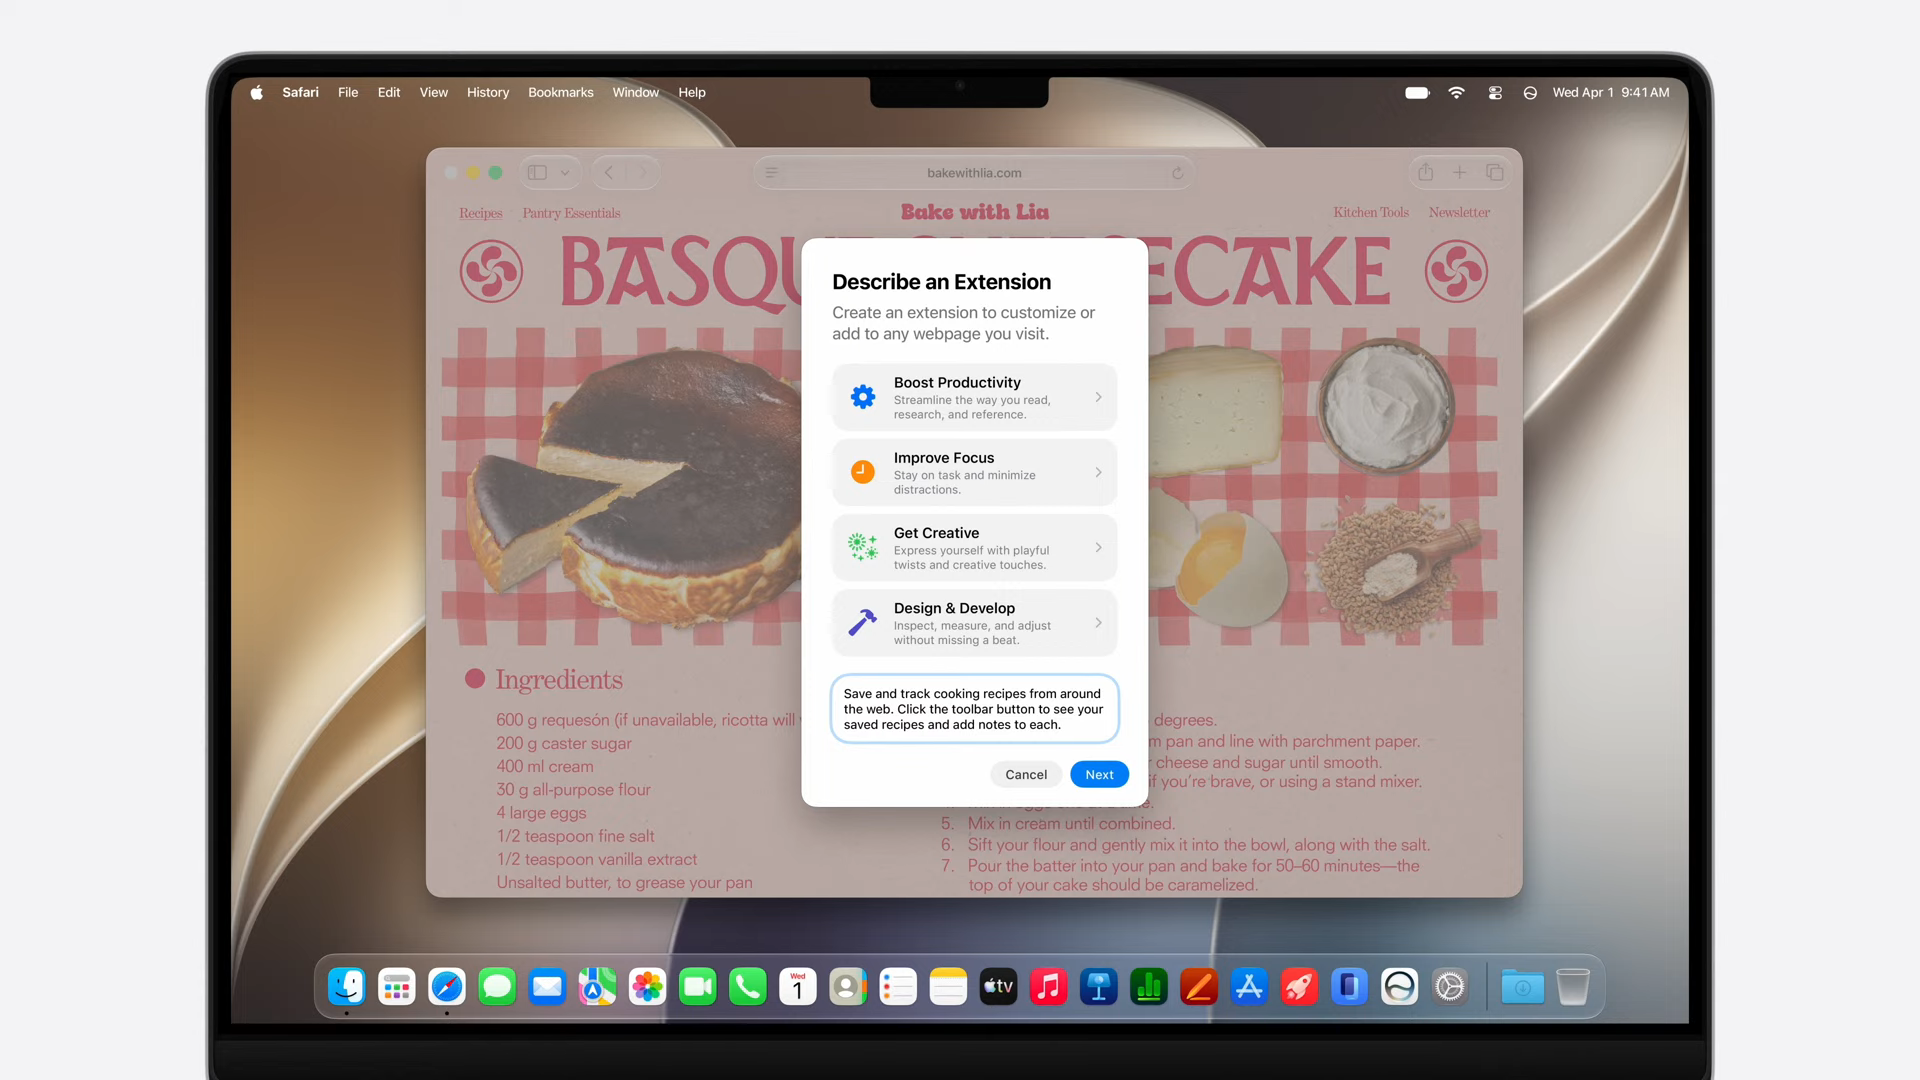Open Finder from the dock
The image size is (1920, 1080).
[x=347, y=987]
